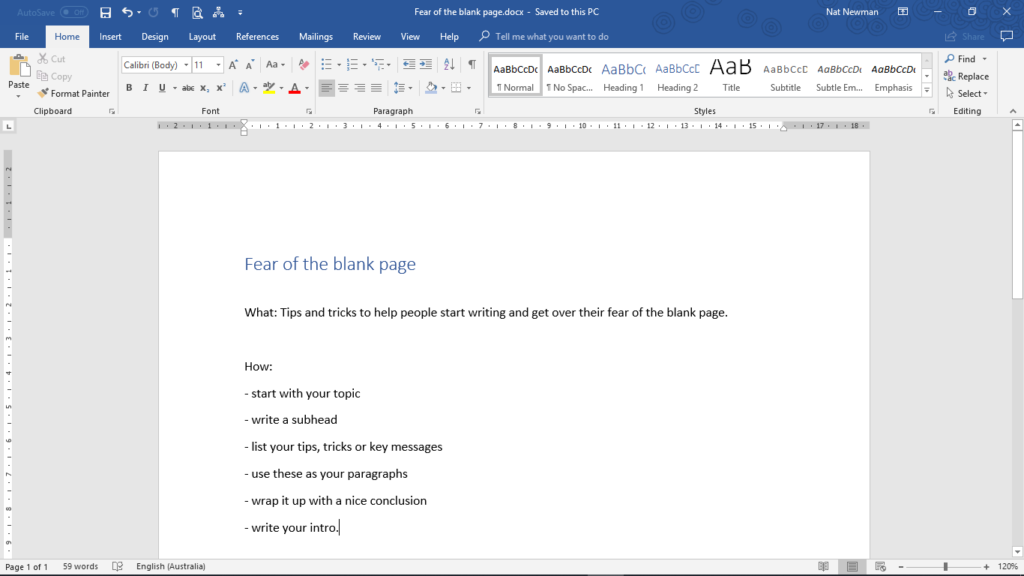This screenshot has width=1024, height=576.
Task: Open the font color dropdown arrow
Action: pyautogui.click(x=305, y=88)
